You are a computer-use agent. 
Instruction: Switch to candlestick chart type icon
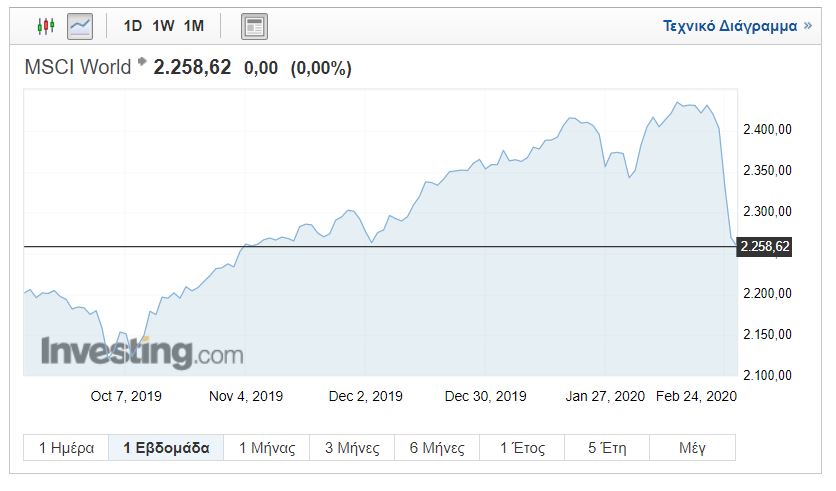click(45, 26)
